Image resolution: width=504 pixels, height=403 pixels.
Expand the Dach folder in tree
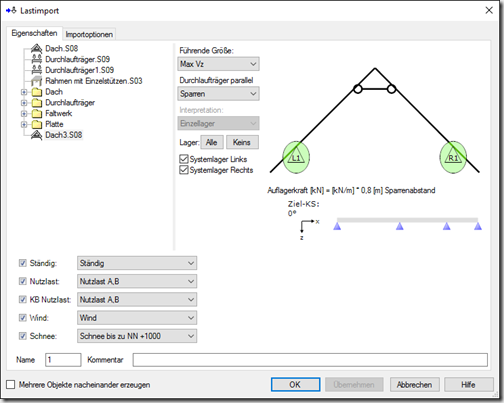[x=24, y=92]
